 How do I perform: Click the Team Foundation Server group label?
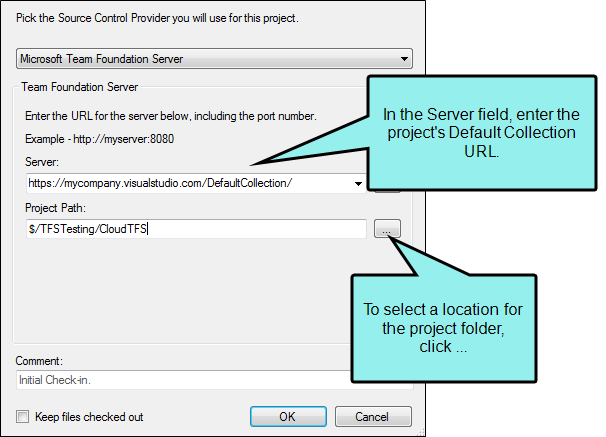point(80,87)
